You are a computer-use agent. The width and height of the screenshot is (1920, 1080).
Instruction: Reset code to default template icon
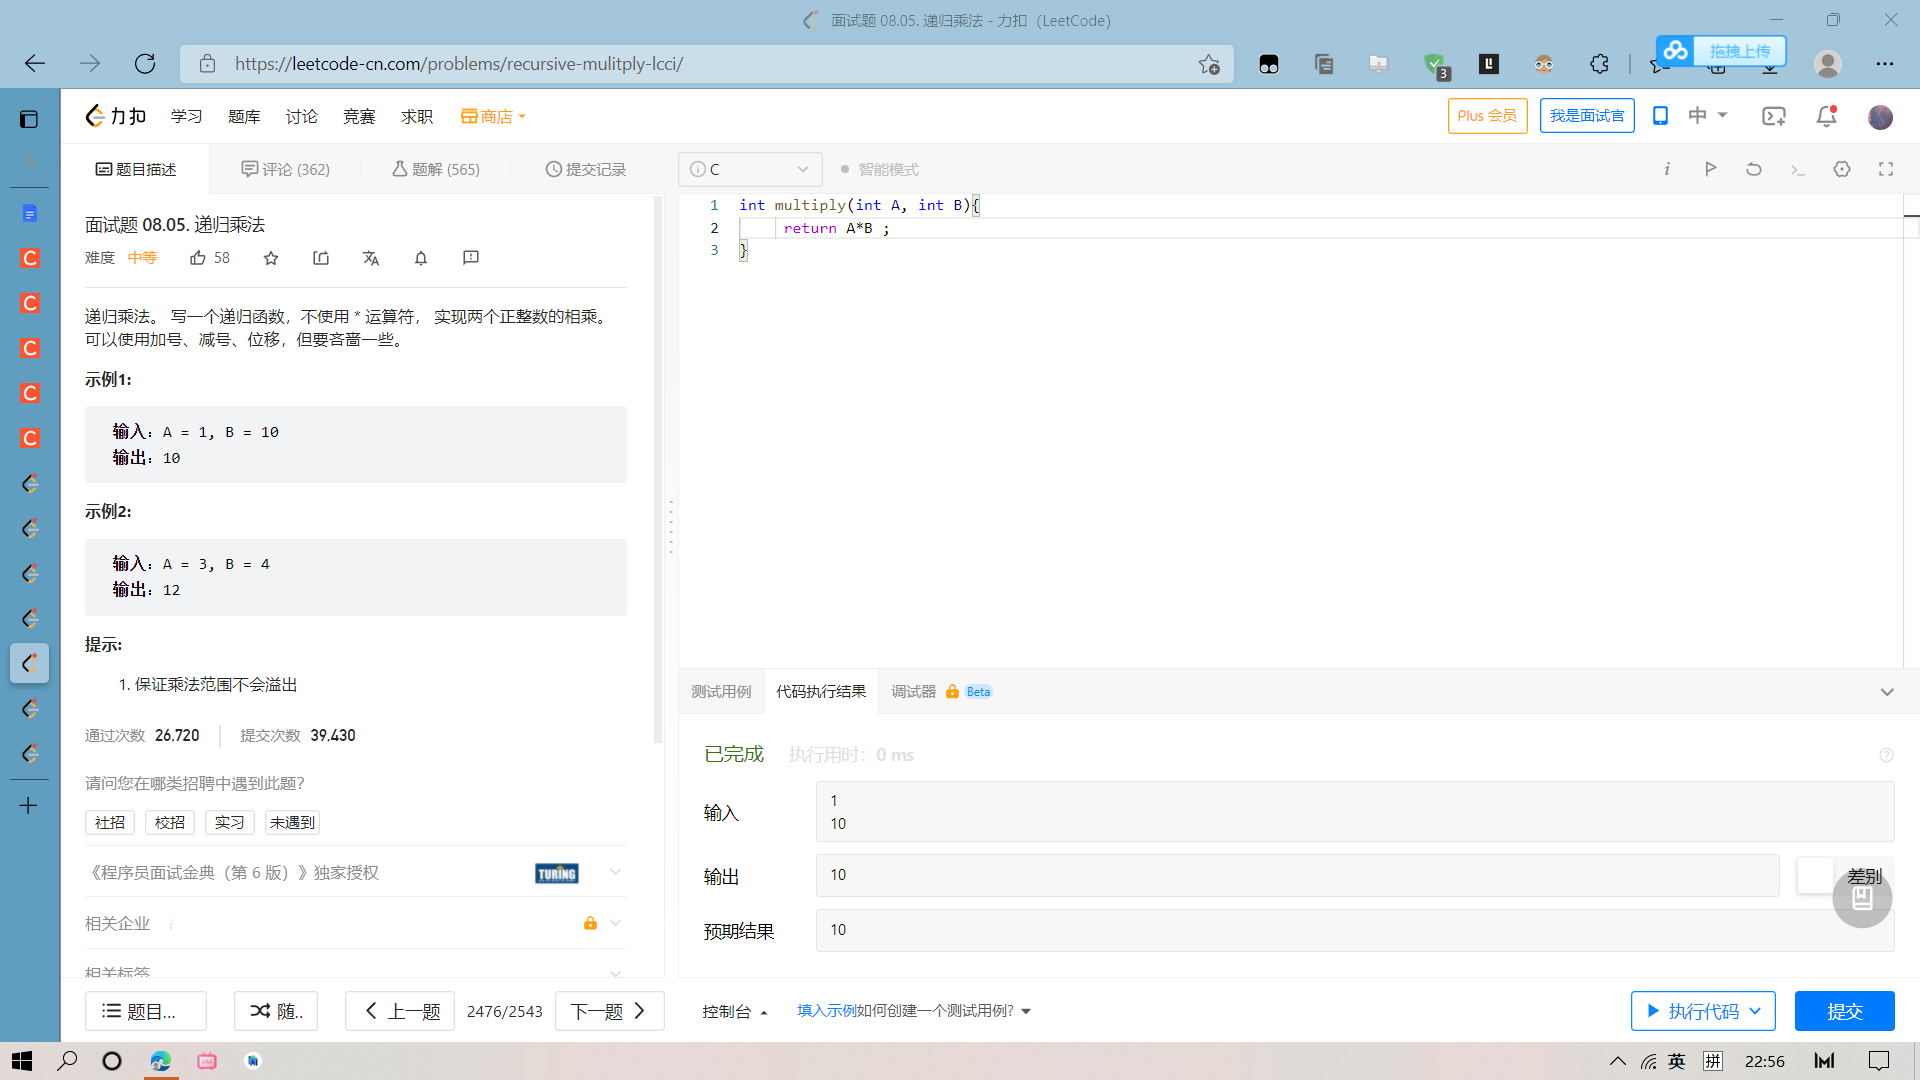(x=1754, y=169)
